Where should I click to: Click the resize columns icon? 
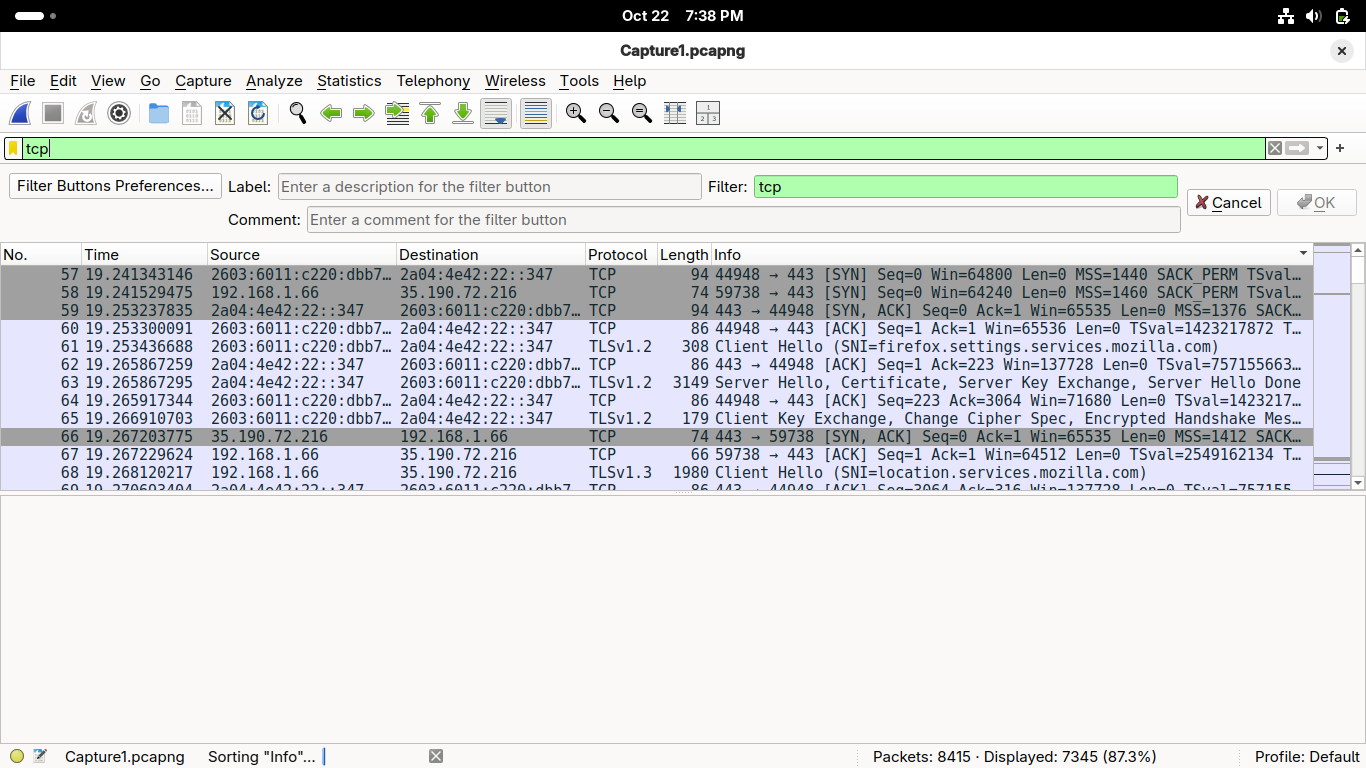pos(675,114)
